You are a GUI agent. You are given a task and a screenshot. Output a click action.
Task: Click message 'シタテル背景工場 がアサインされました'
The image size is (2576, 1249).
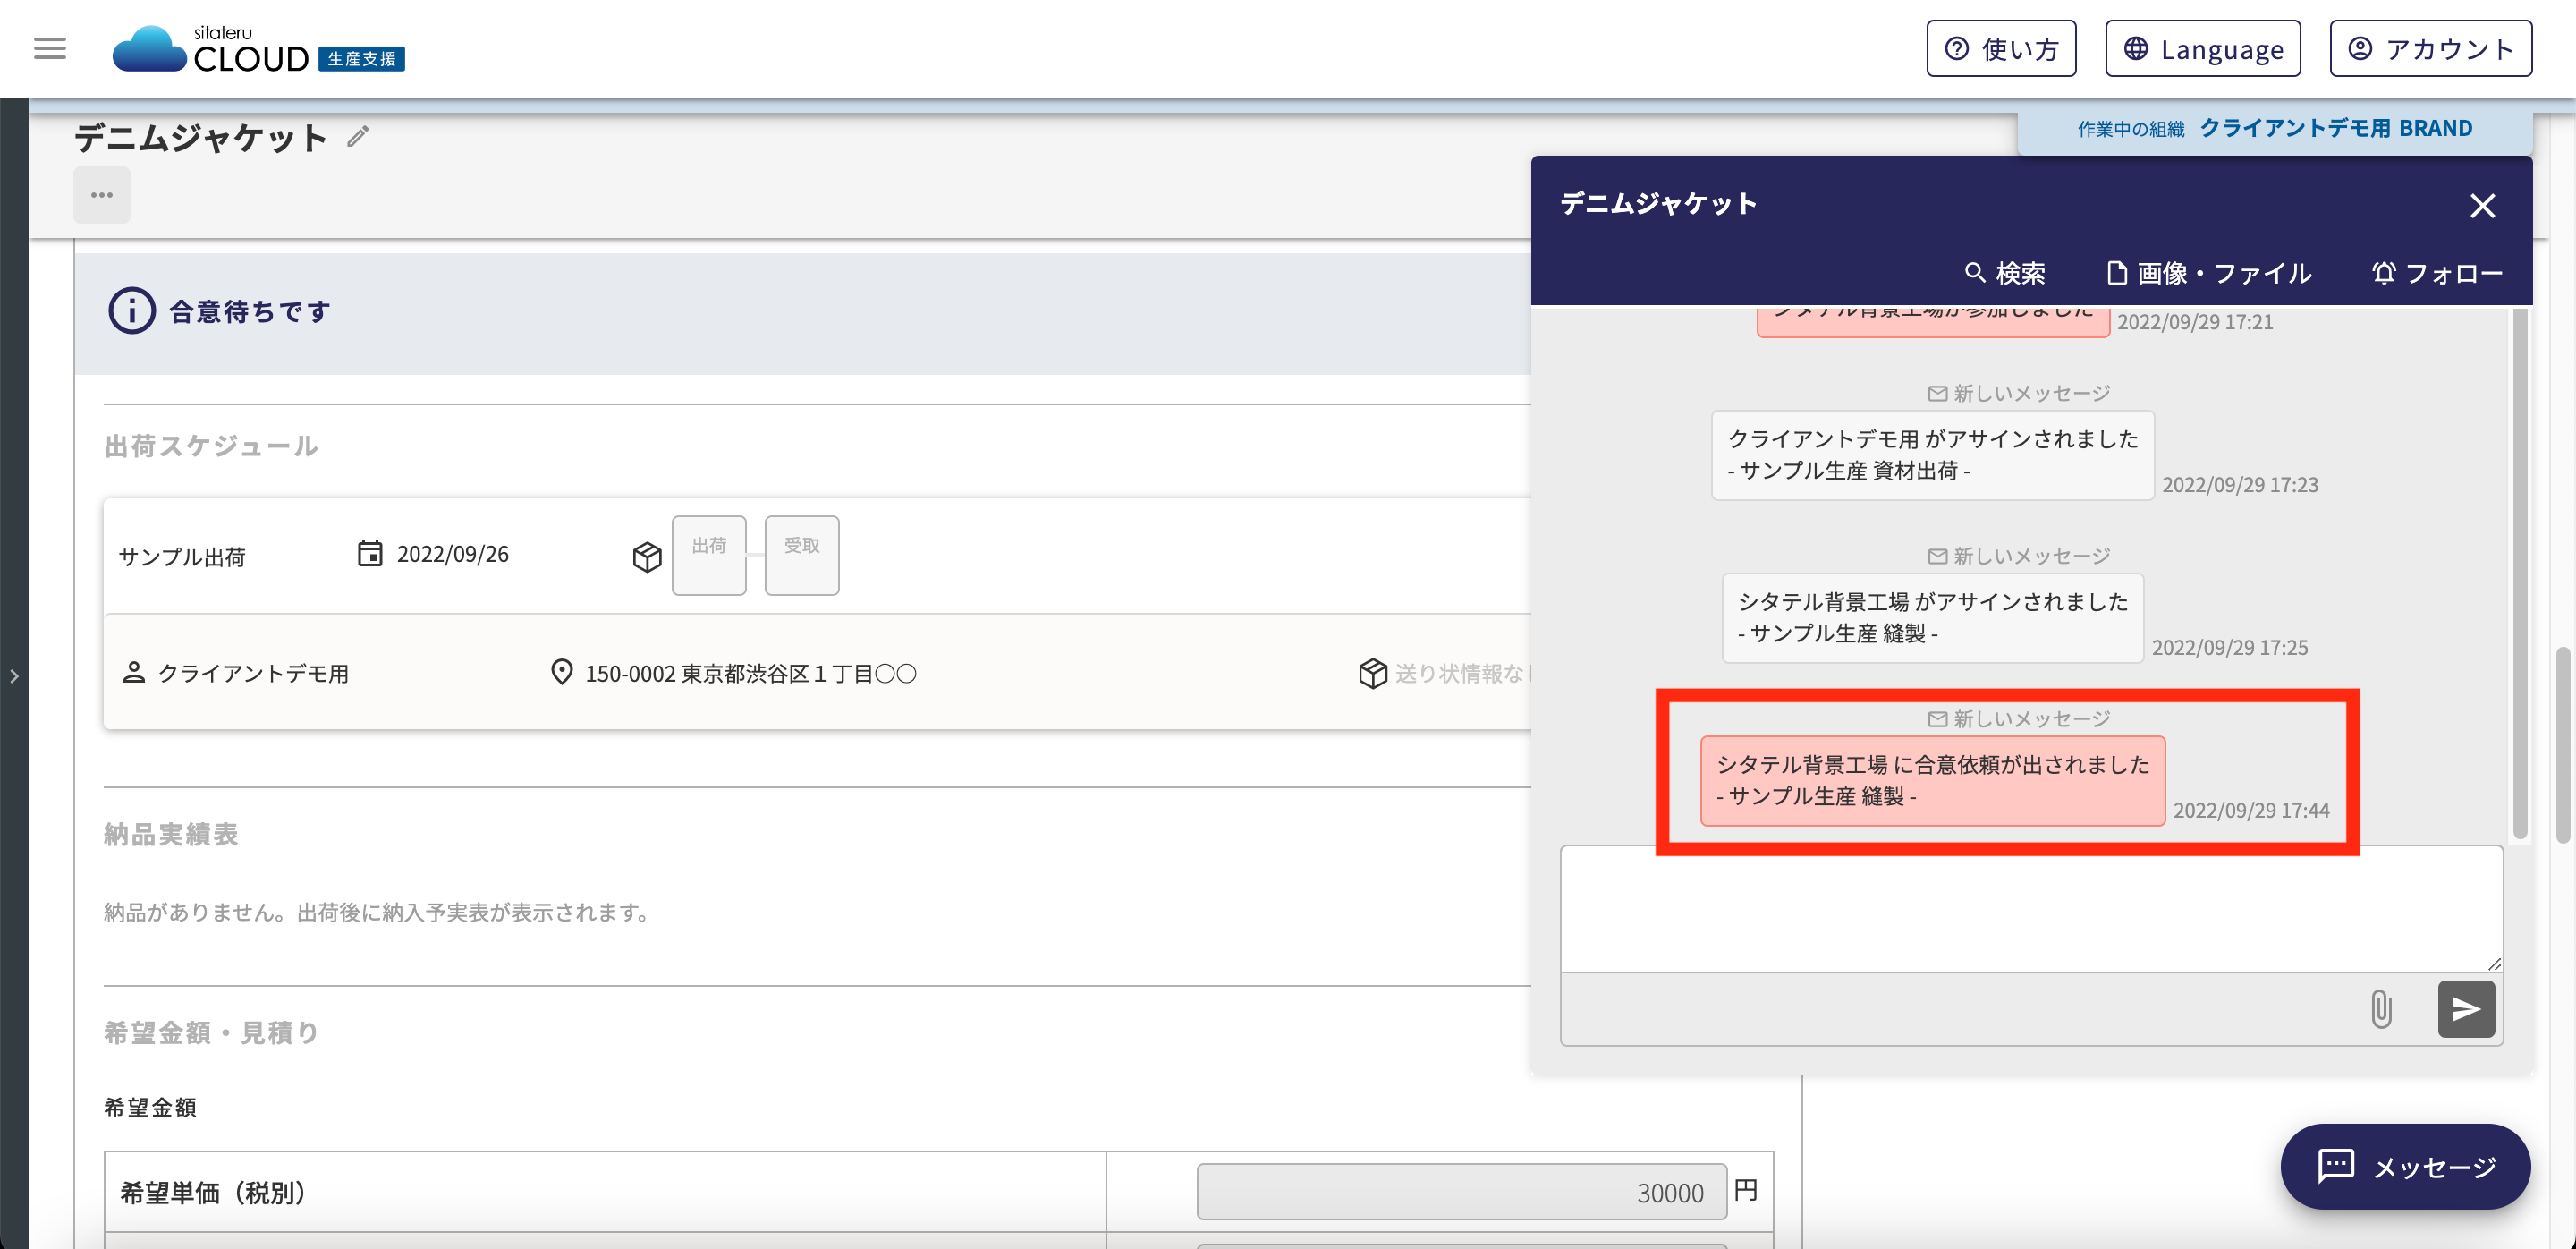[x=1932, y=617]
